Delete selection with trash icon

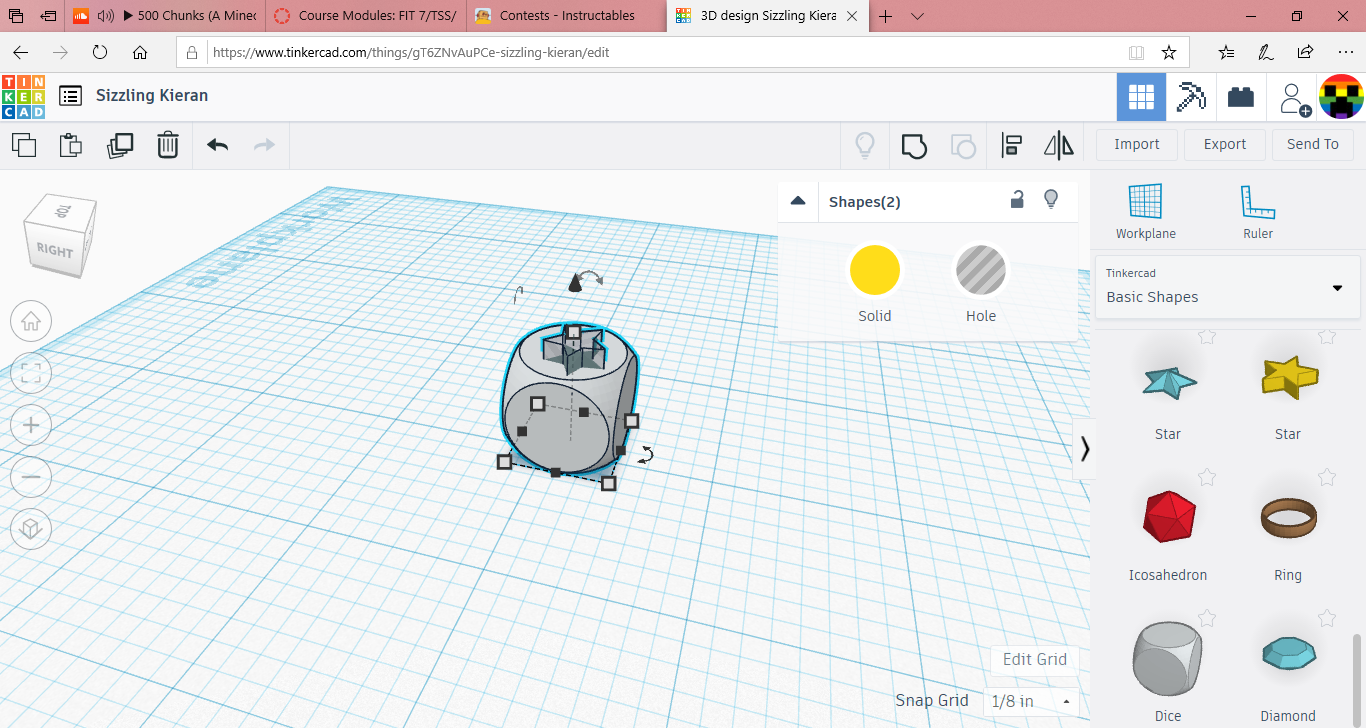(x=168, y=145)
